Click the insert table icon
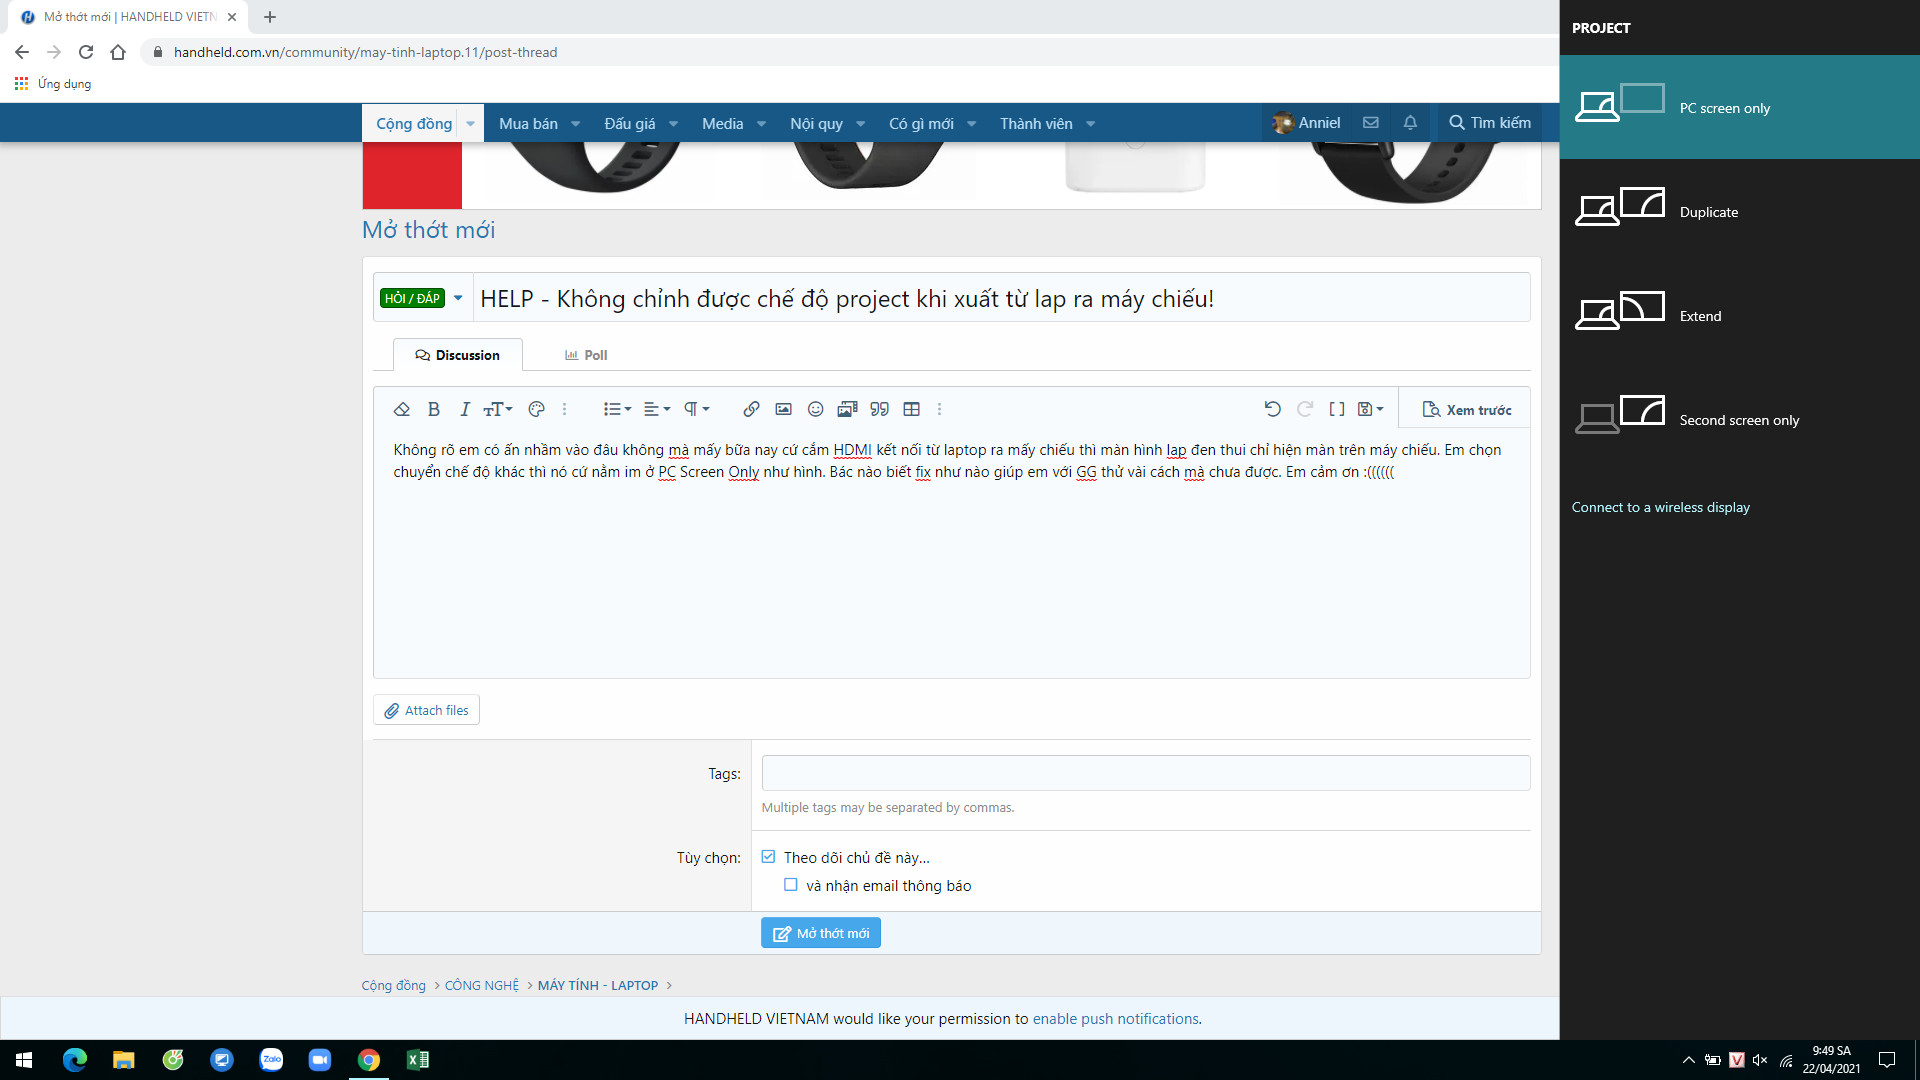 [911, 409]
